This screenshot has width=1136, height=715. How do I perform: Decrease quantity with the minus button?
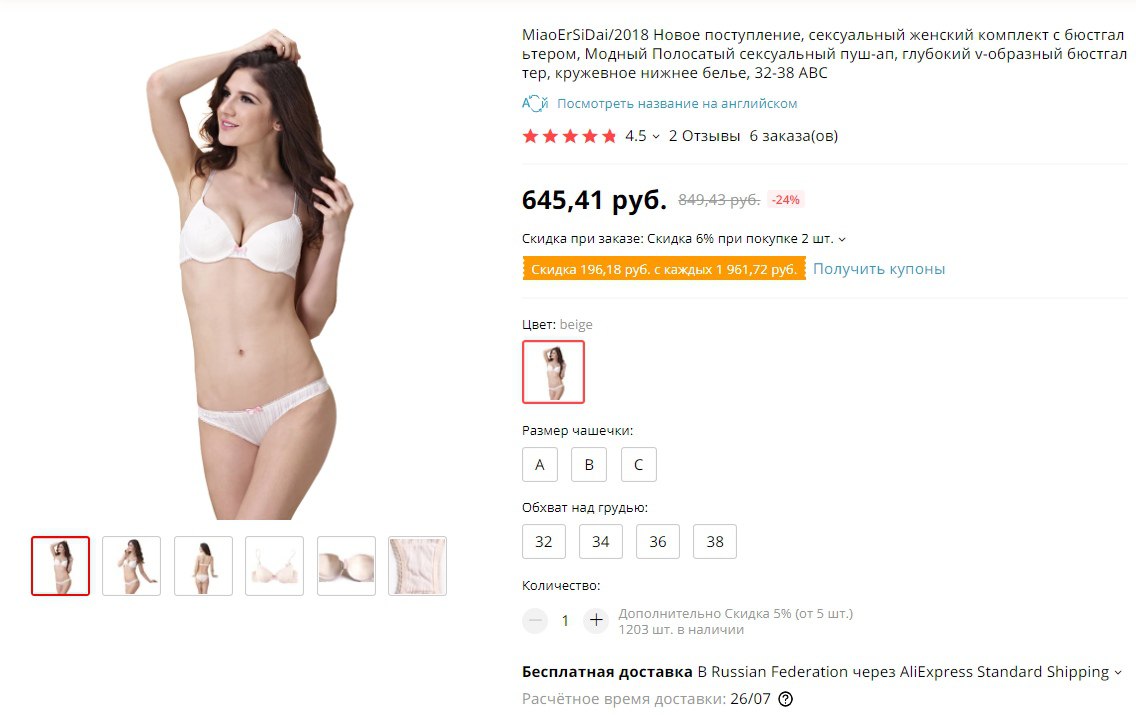click(x=535, y=620)
